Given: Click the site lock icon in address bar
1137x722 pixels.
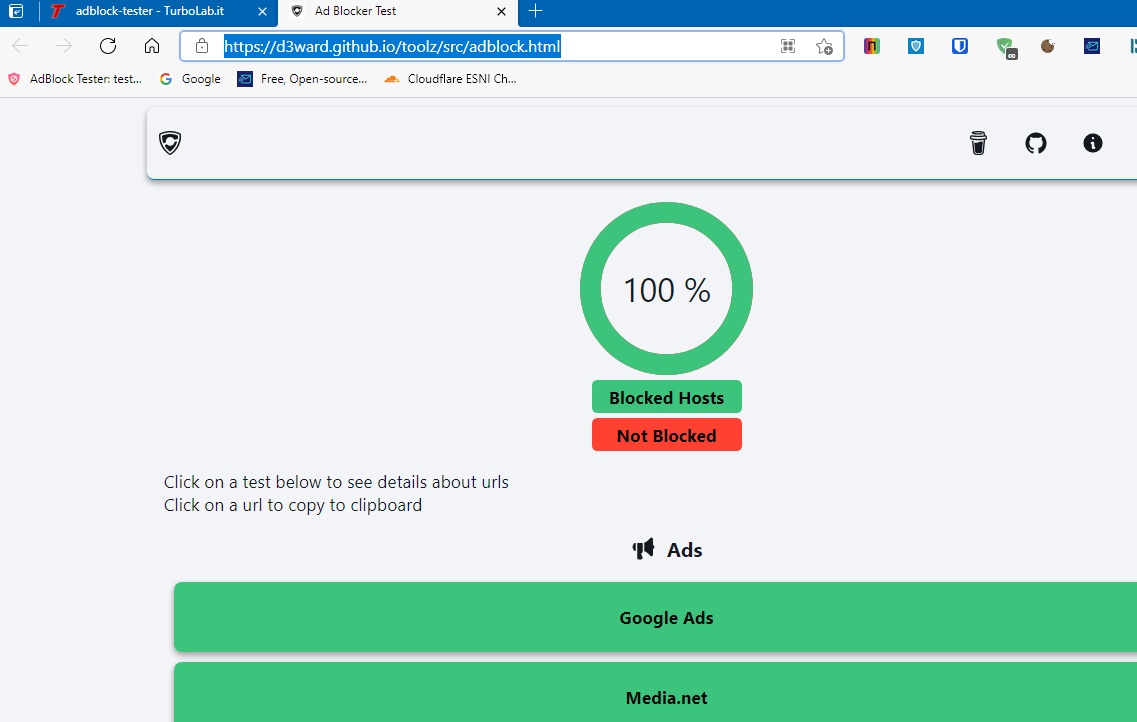Looking at the screenshot, I should click(x=202, y=46).
